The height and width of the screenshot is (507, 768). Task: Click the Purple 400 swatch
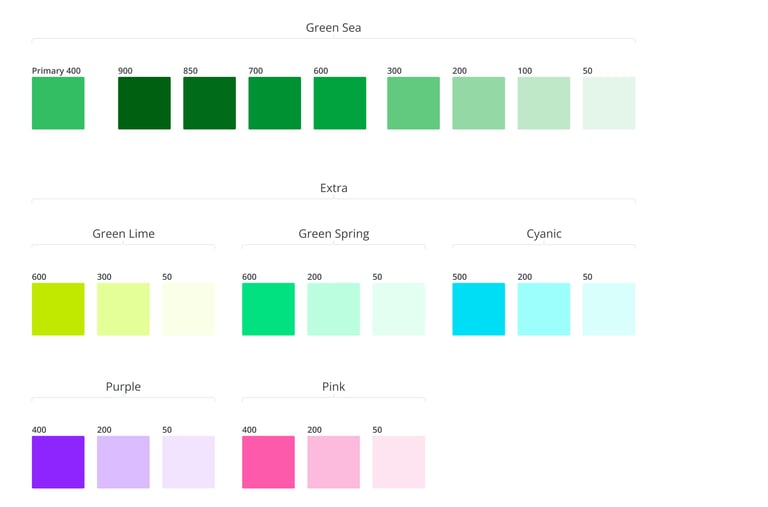pos(58,462)
